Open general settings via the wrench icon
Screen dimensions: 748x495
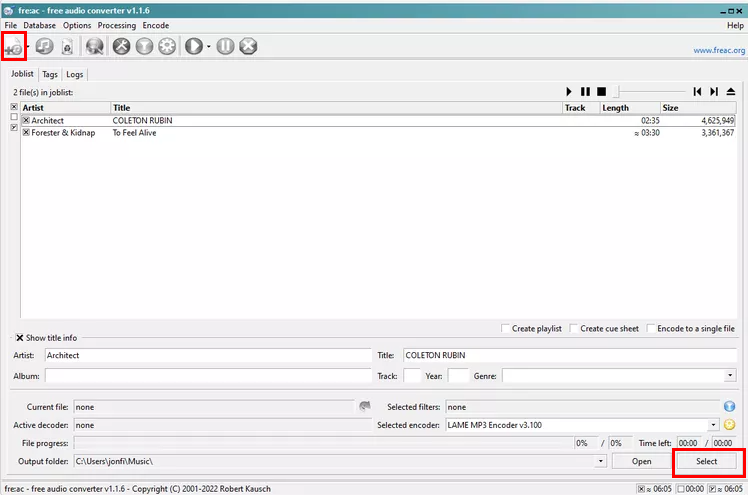point(122,46)
